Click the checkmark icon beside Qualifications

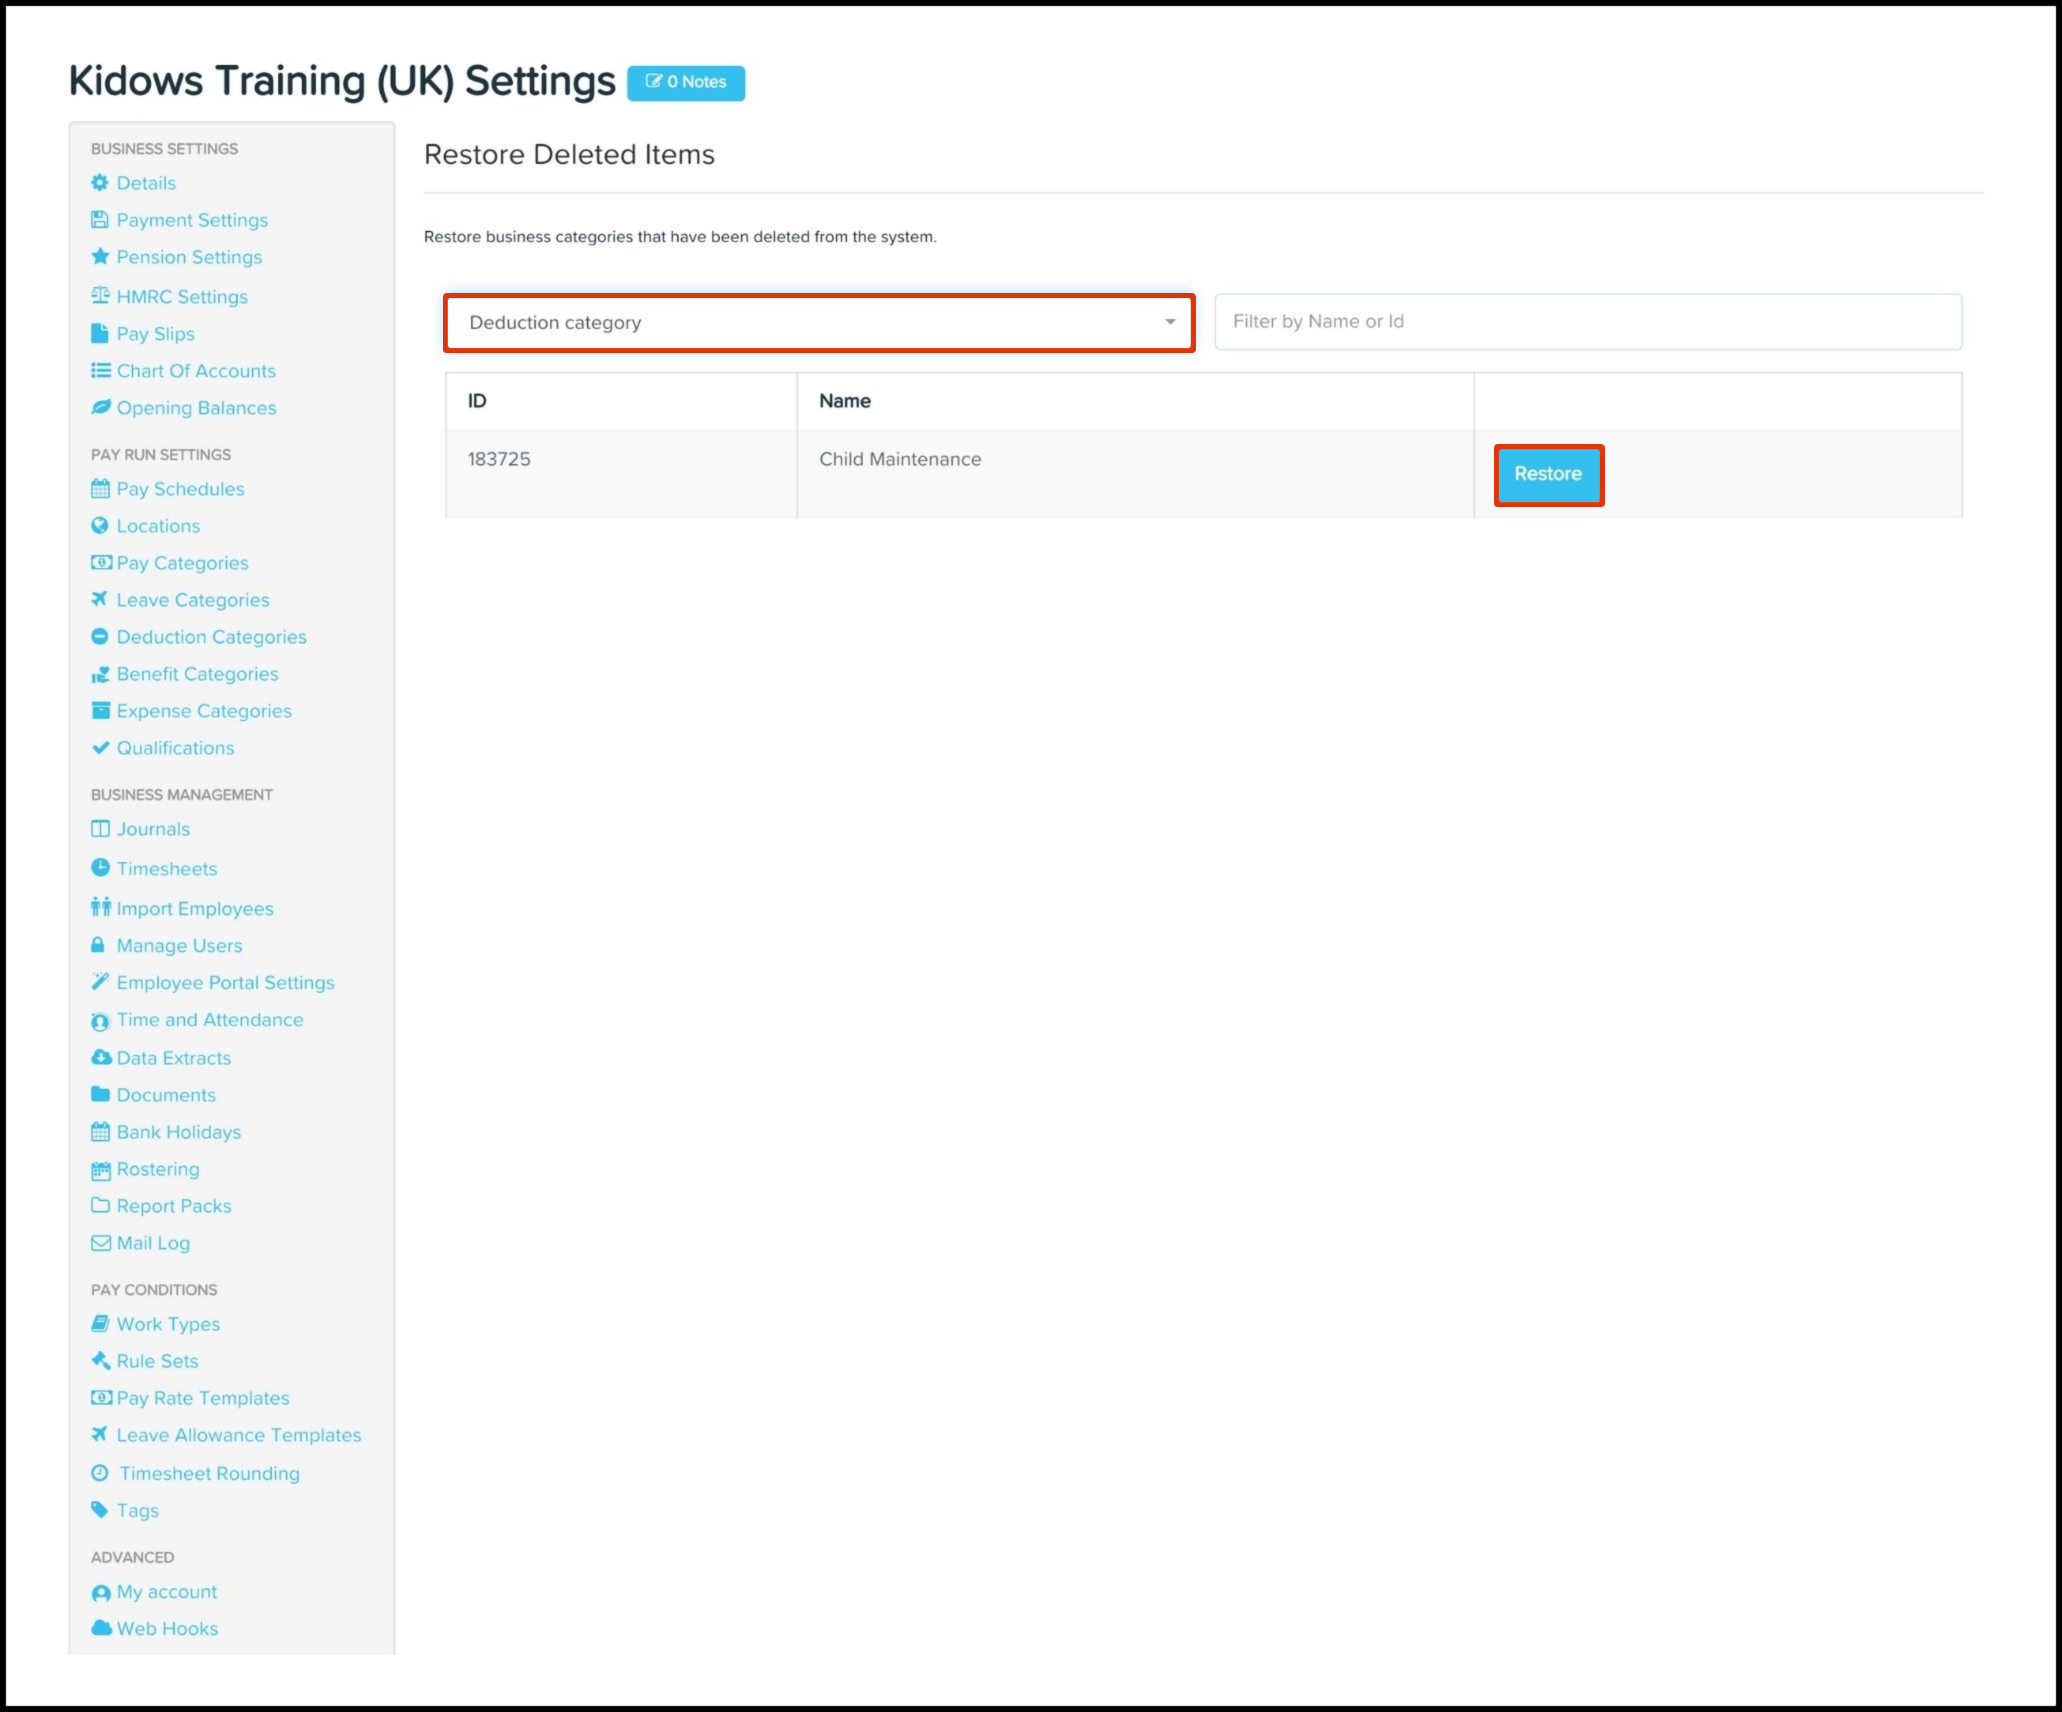[100, 748]
